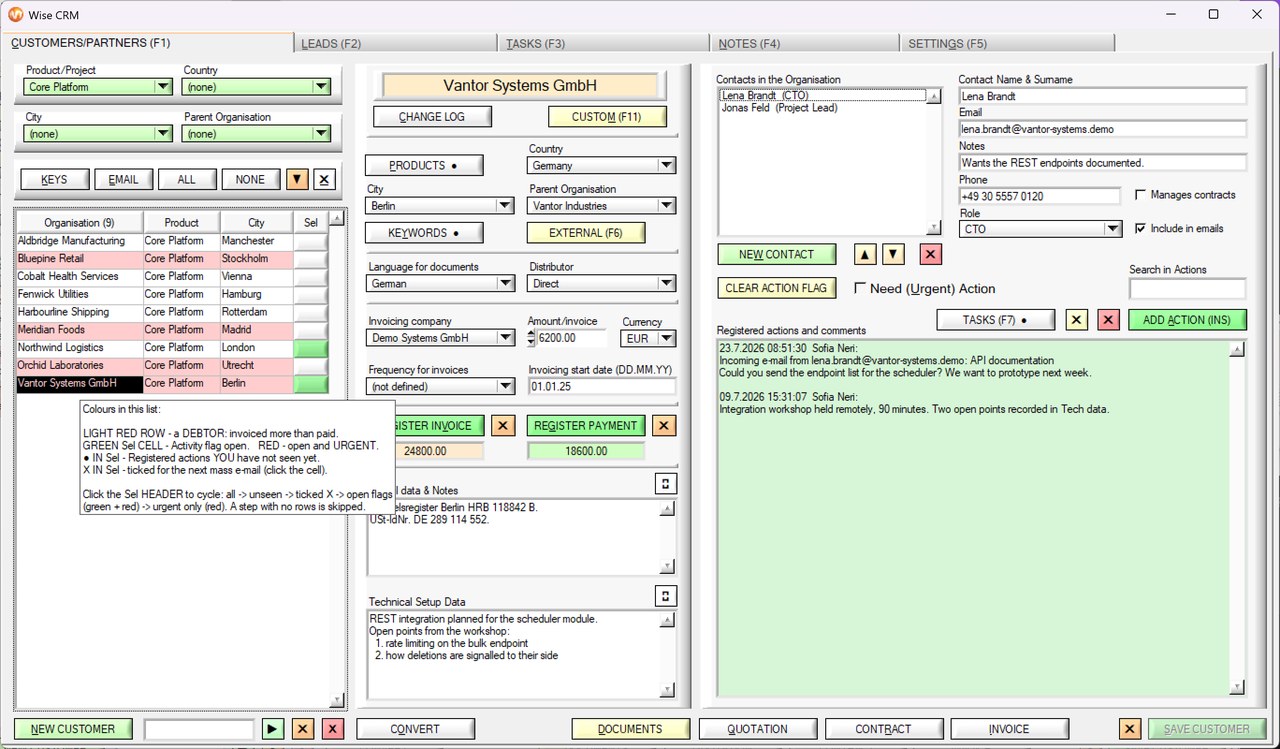Select the Fenwick Utilities row
The width and height of the screenshot is (1280, 749).
click(x=155, y=294)
